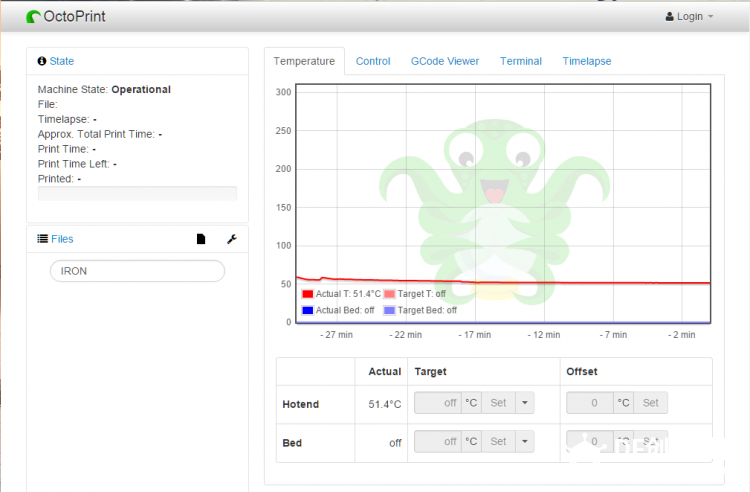Click Set for Hotend target temperature
This screenshot has width=750, height=492.
coord(498,403)
